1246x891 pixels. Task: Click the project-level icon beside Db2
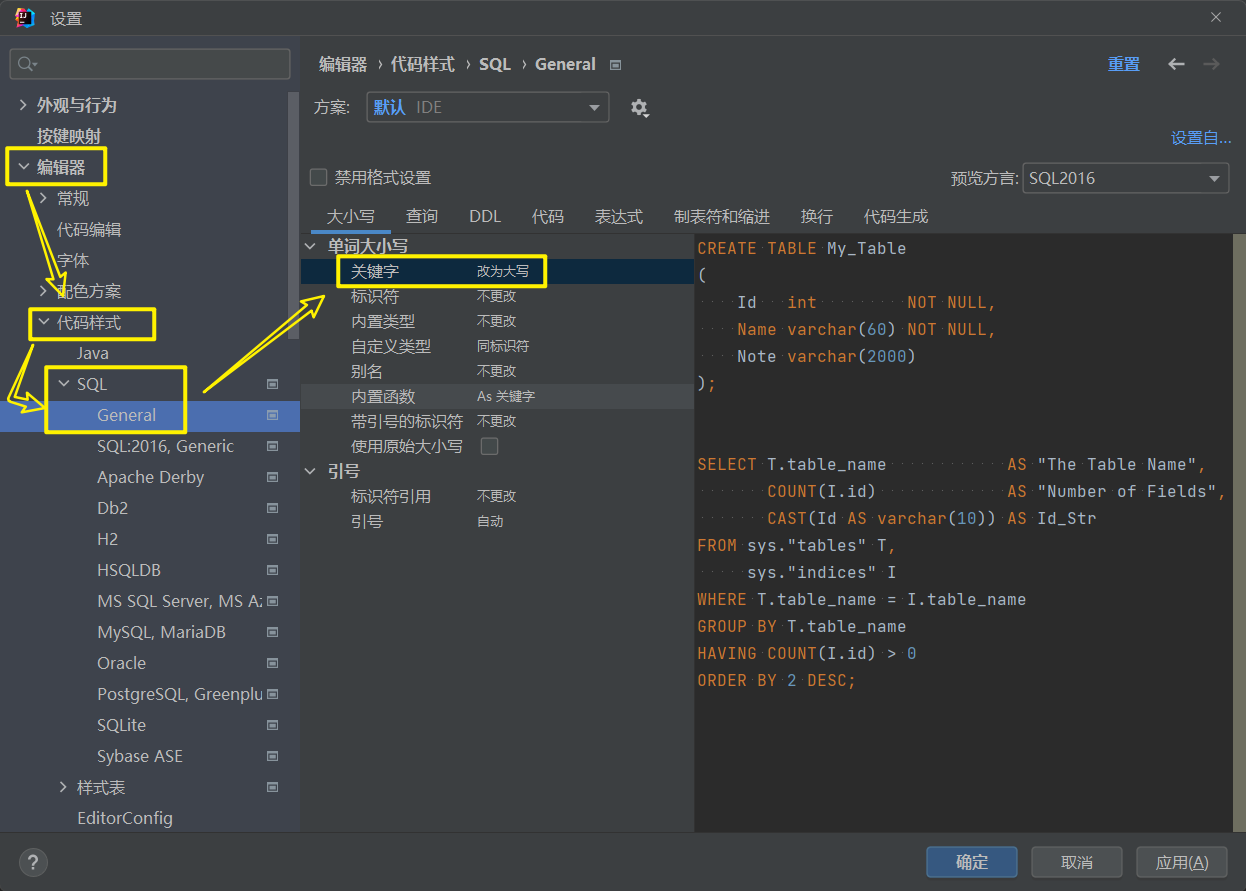(x=272, y=509)
